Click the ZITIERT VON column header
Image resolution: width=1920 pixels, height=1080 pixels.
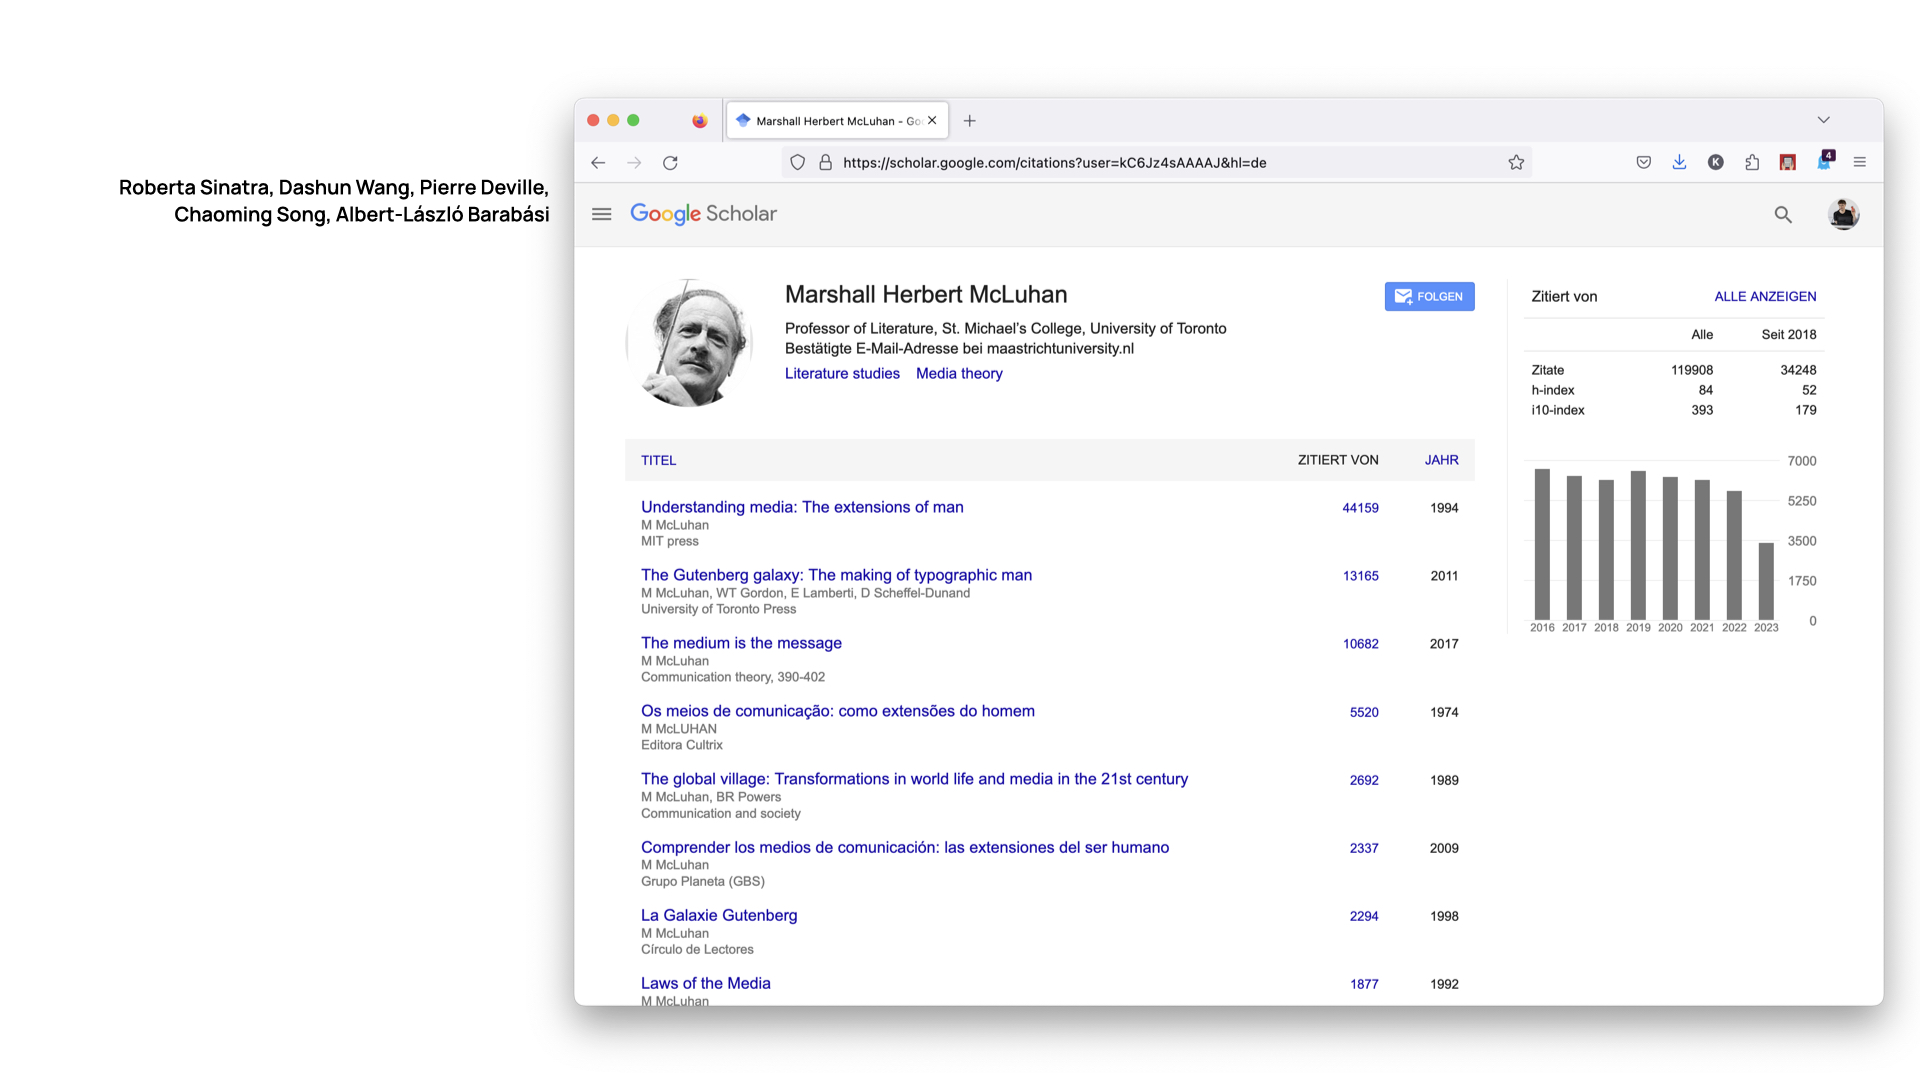pyautogui.click(x=1338, y=461)
